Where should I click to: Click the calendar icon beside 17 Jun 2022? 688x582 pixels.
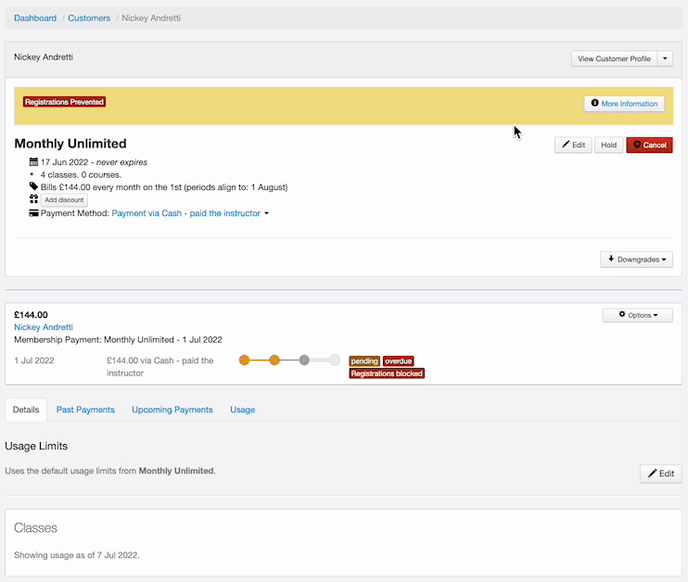pyautogui.click(x=33, y=161)
